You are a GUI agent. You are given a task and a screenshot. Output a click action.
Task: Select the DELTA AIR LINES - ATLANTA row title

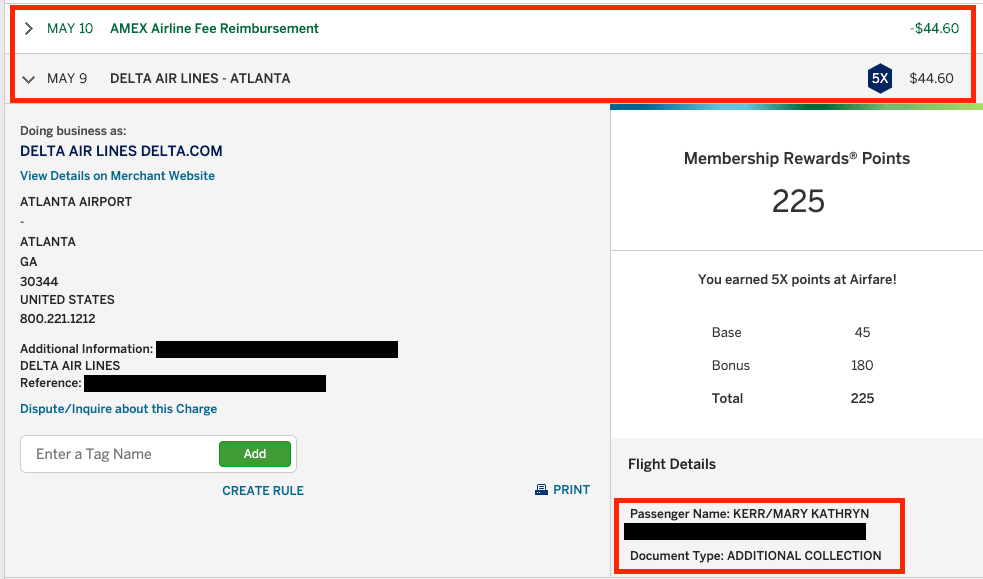click(x=200, y=79)
